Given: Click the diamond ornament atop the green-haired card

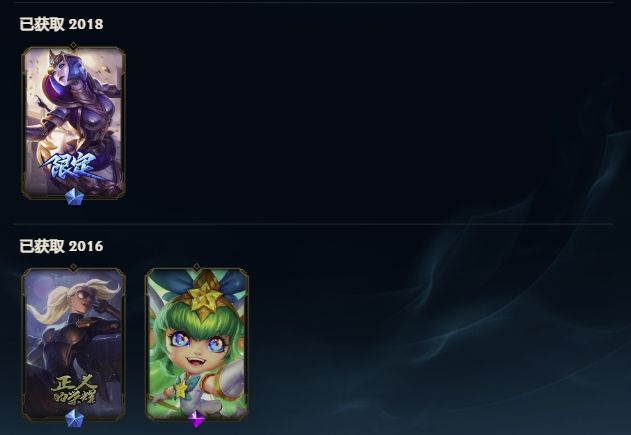Looking at the screenshot, I should click(196, 267).
